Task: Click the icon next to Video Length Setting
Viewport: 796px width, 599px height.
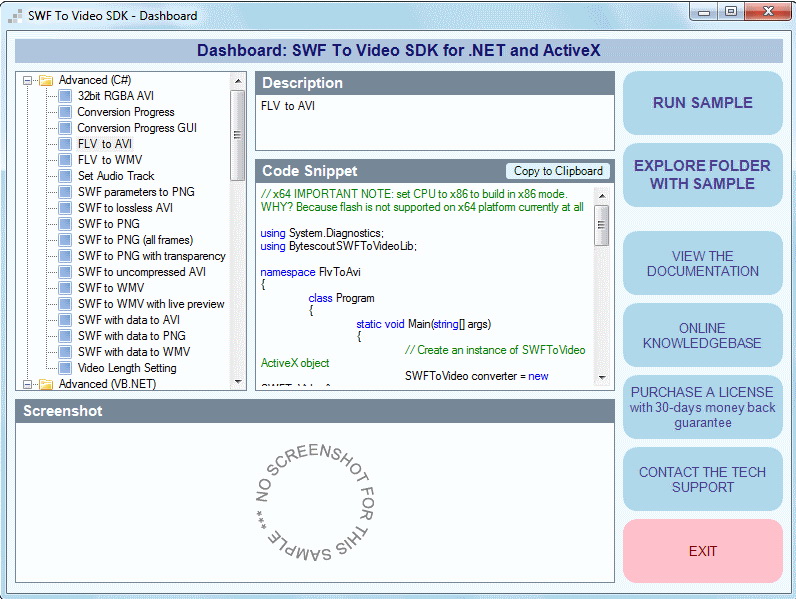Action: pos(66,368)
